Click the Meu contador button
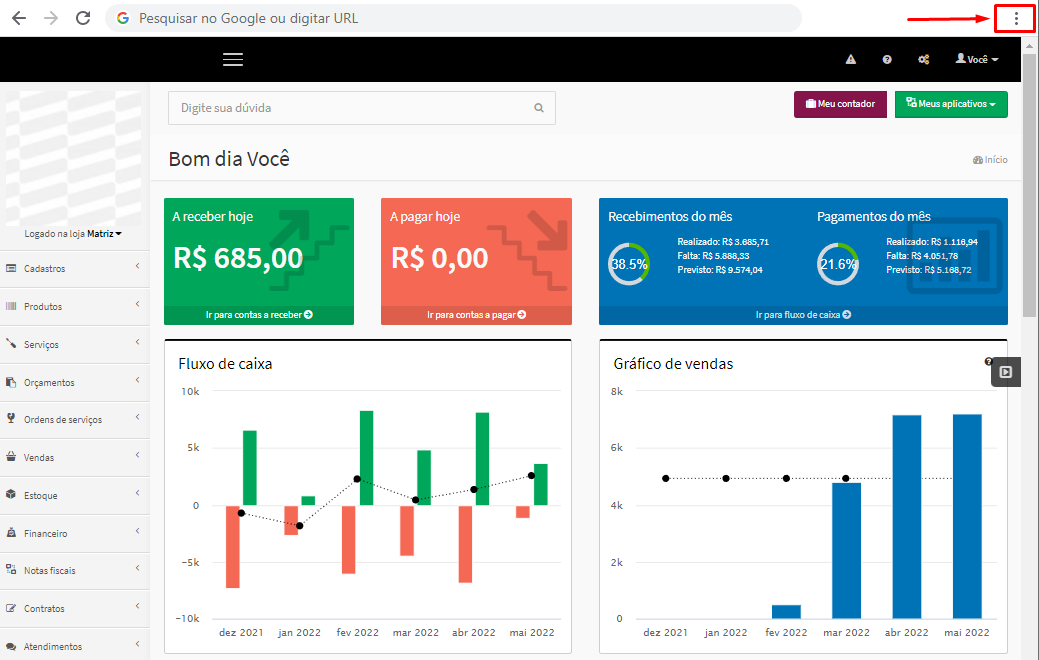Screen dimensions: 1039x660 [840, 104]
